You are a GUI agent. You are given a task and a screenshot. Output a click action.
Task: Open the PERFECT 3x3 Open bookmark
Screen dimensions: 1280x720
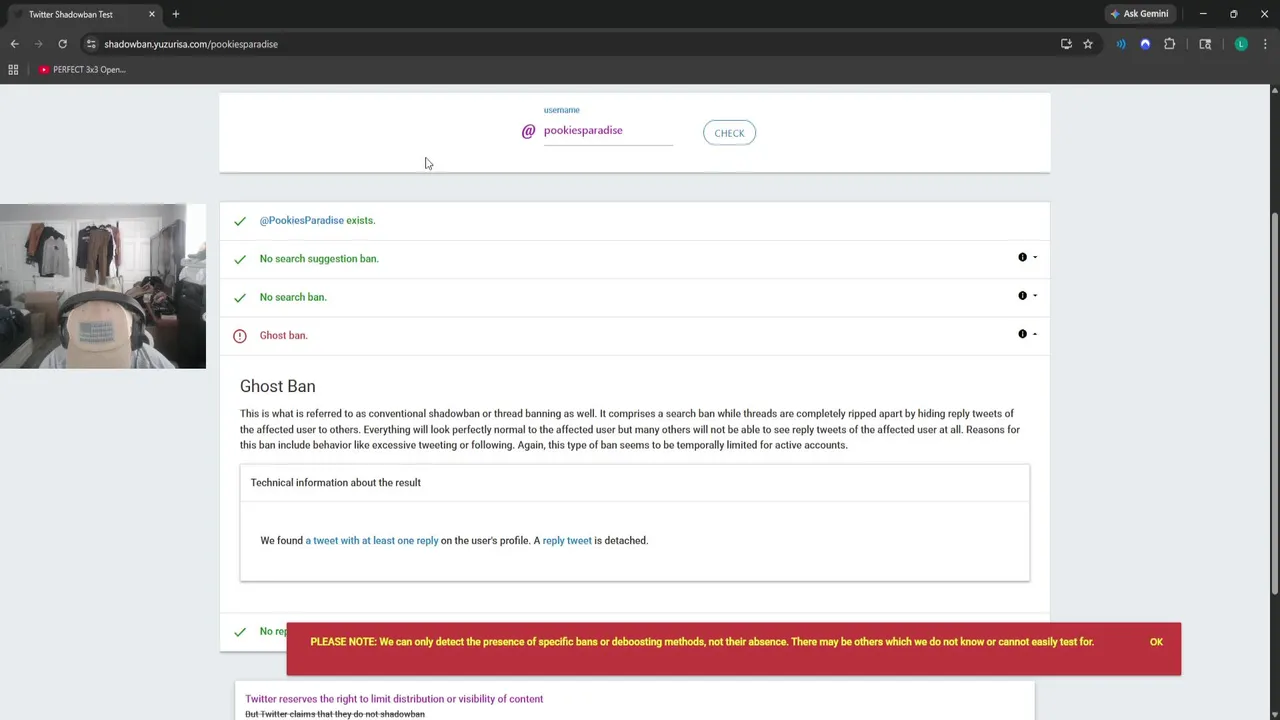(x=82, y=70)
